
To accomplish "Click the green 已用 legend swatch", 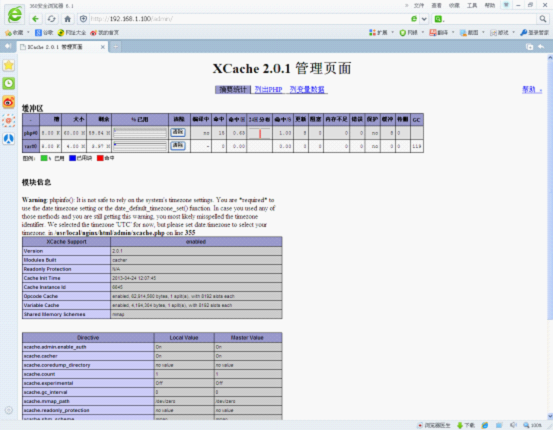I will coord(44,158).
